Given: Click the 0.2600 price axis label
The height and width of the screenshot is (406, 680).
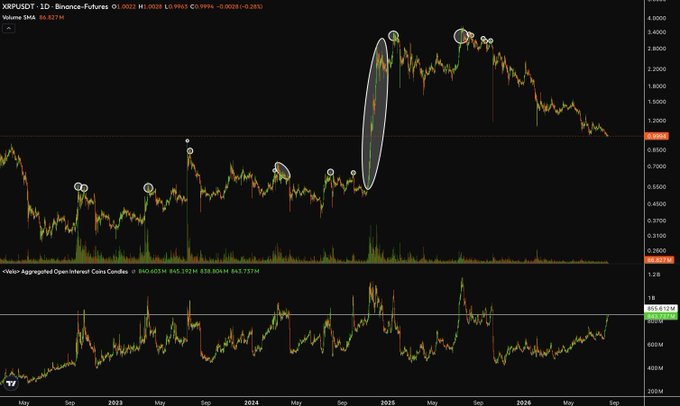Looking at the screenshot, I should (x=657, y=251).
